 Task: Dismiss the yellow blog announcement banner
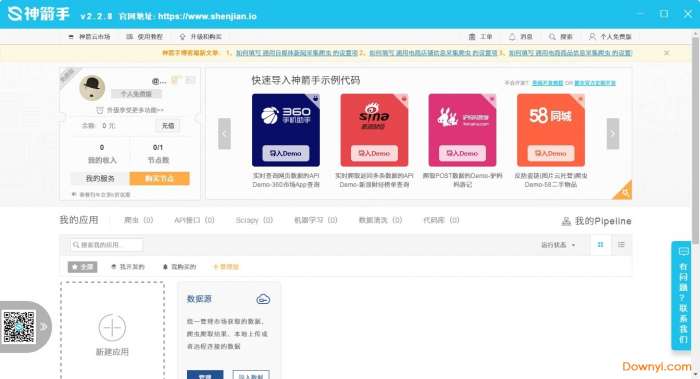coord(667,53)
